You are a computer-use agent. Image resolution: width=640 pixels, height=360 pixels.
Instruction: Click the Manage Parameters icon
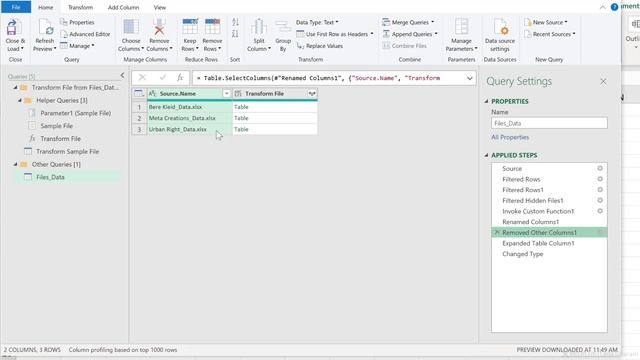click(461, 27)
